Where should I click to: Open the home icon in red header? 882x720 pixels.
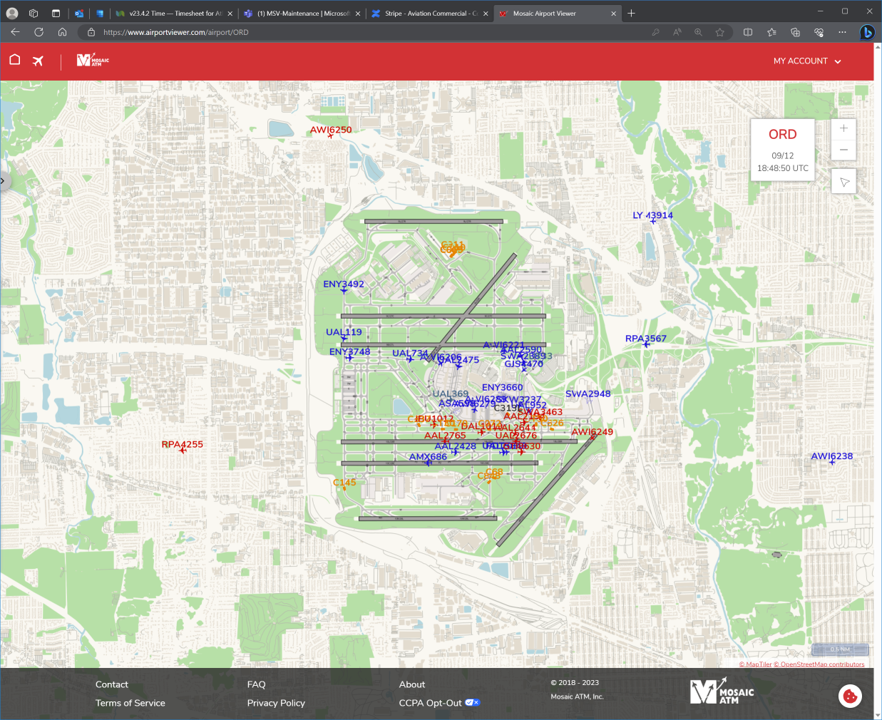[15, 60]
